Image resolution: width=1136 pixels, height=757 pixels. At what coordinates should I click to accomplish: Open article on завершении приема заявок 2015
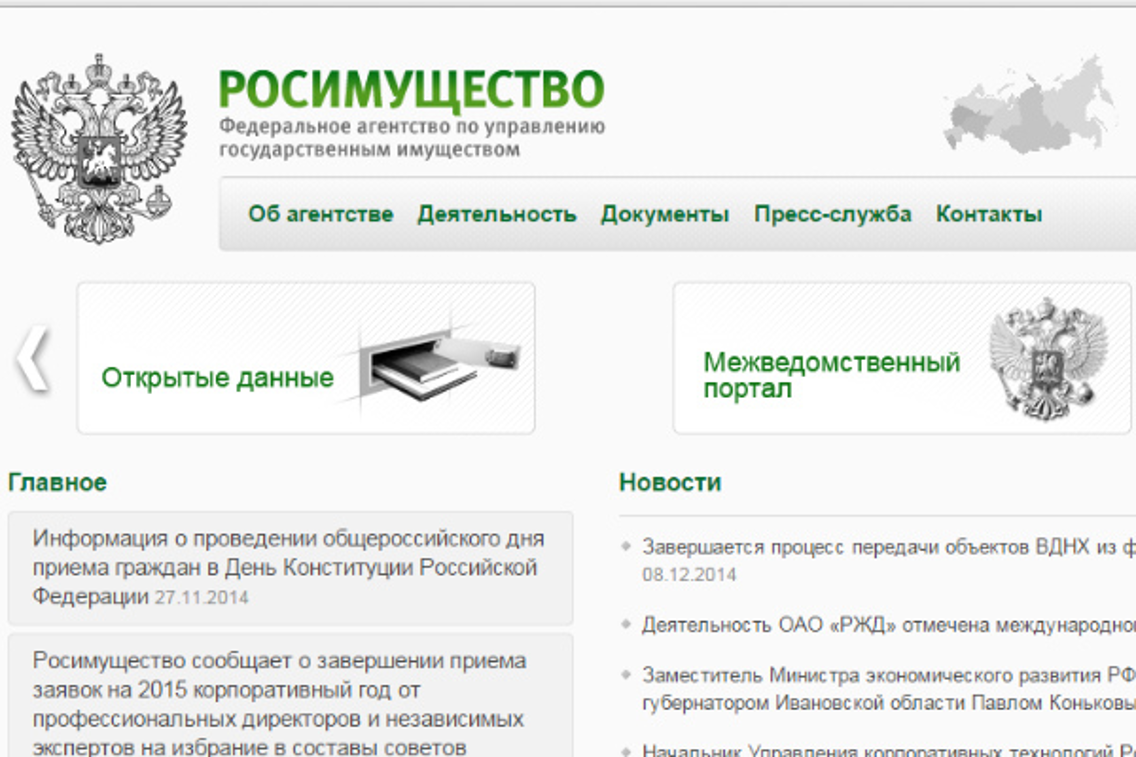click(x=279, y=703)
